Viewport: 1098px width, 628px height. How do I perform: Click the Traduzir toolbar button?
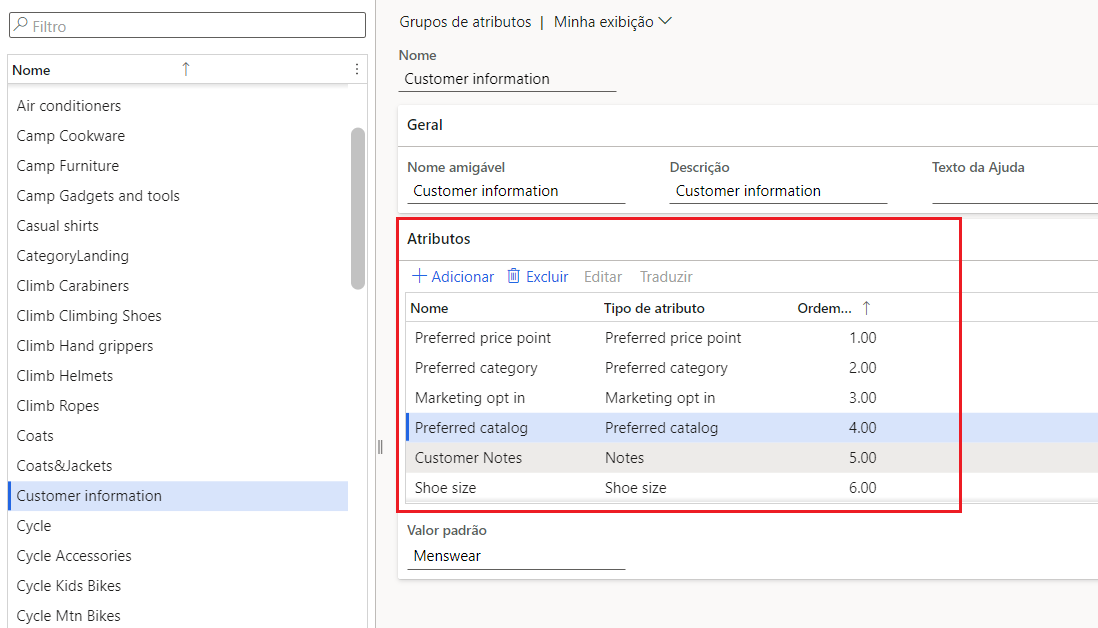pos(666,277)
